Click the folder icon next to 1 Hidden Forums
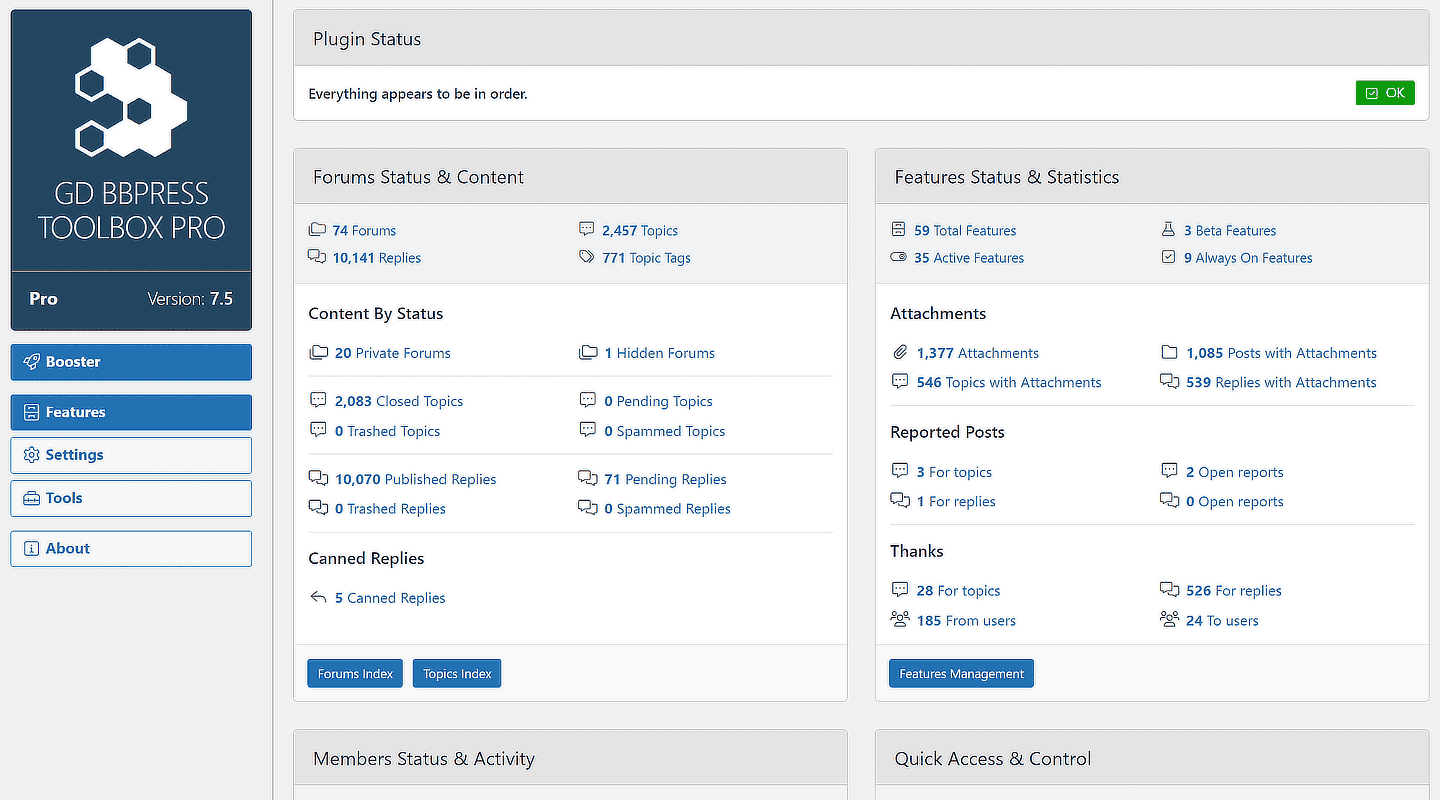 [588, 353]
